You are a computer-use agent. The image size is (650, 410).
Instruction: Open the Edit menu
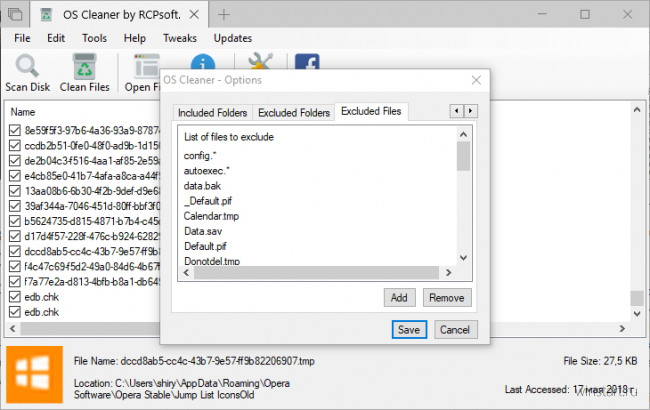tap(56, 38)
